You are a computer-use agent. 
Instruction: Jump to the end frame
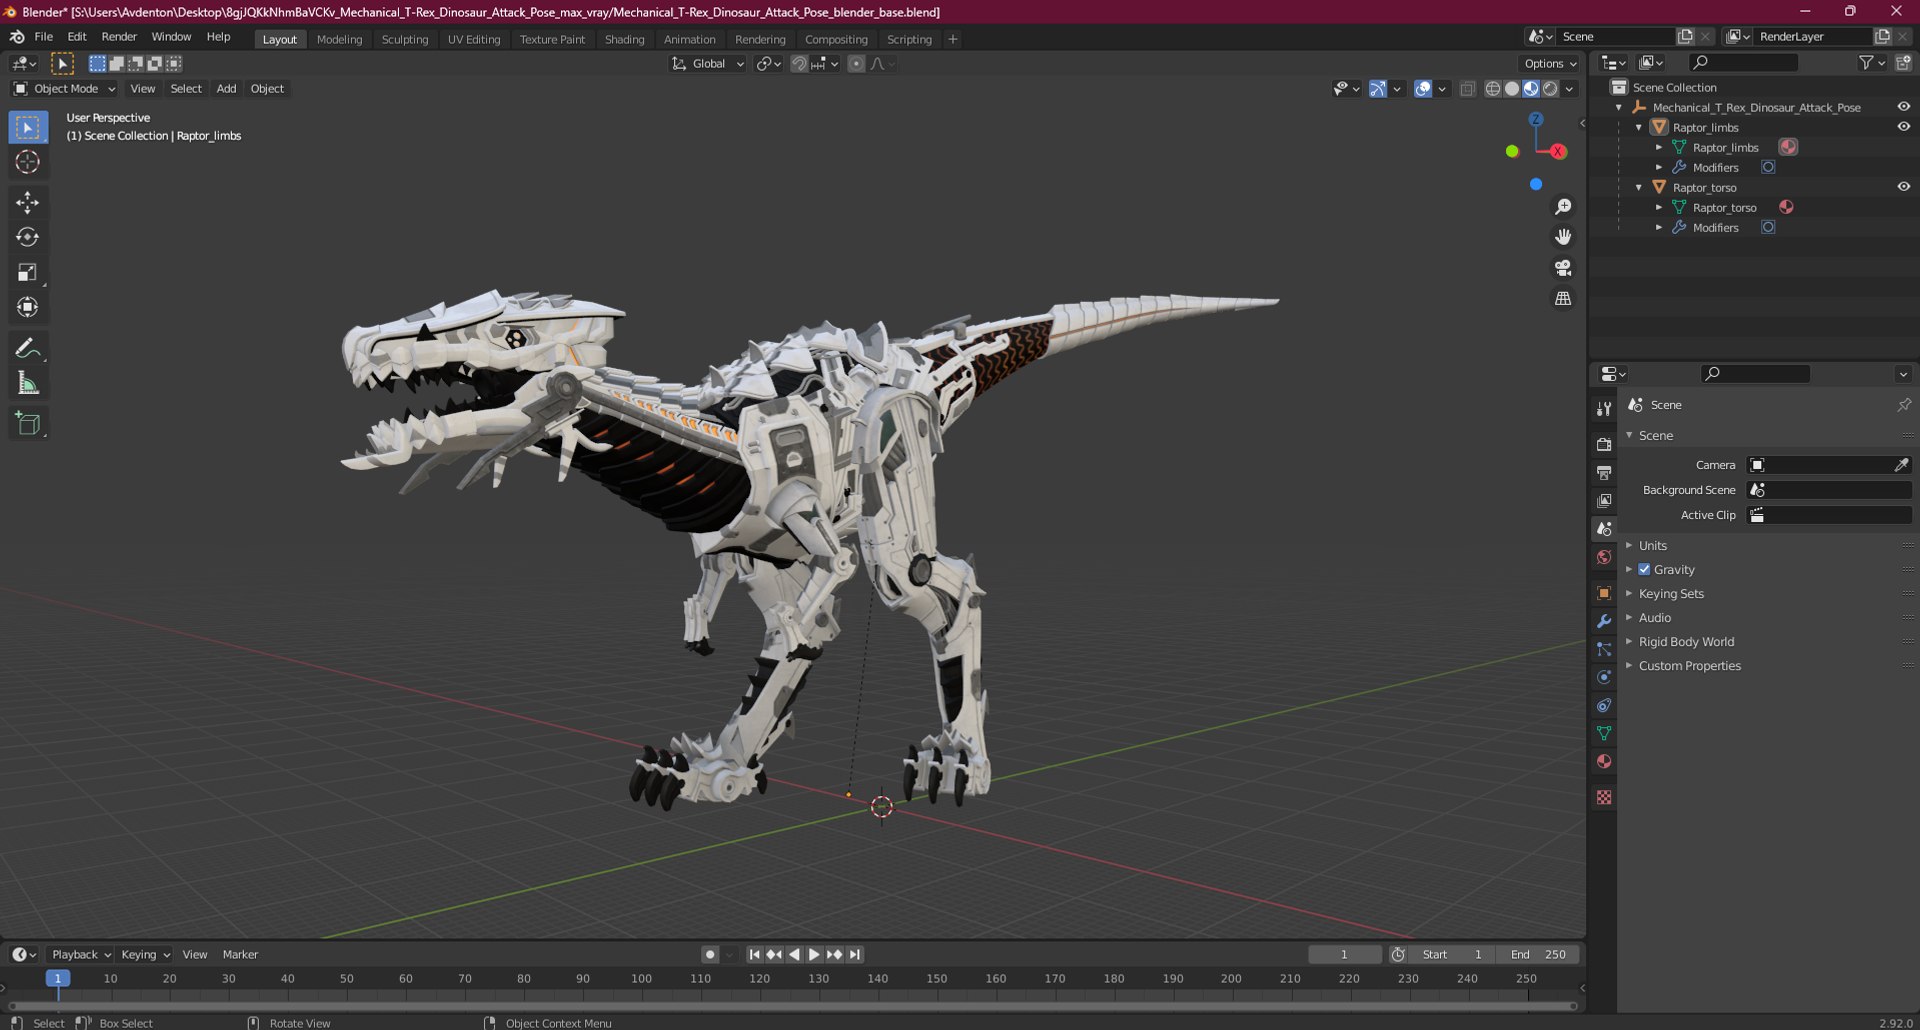[855, 954]
